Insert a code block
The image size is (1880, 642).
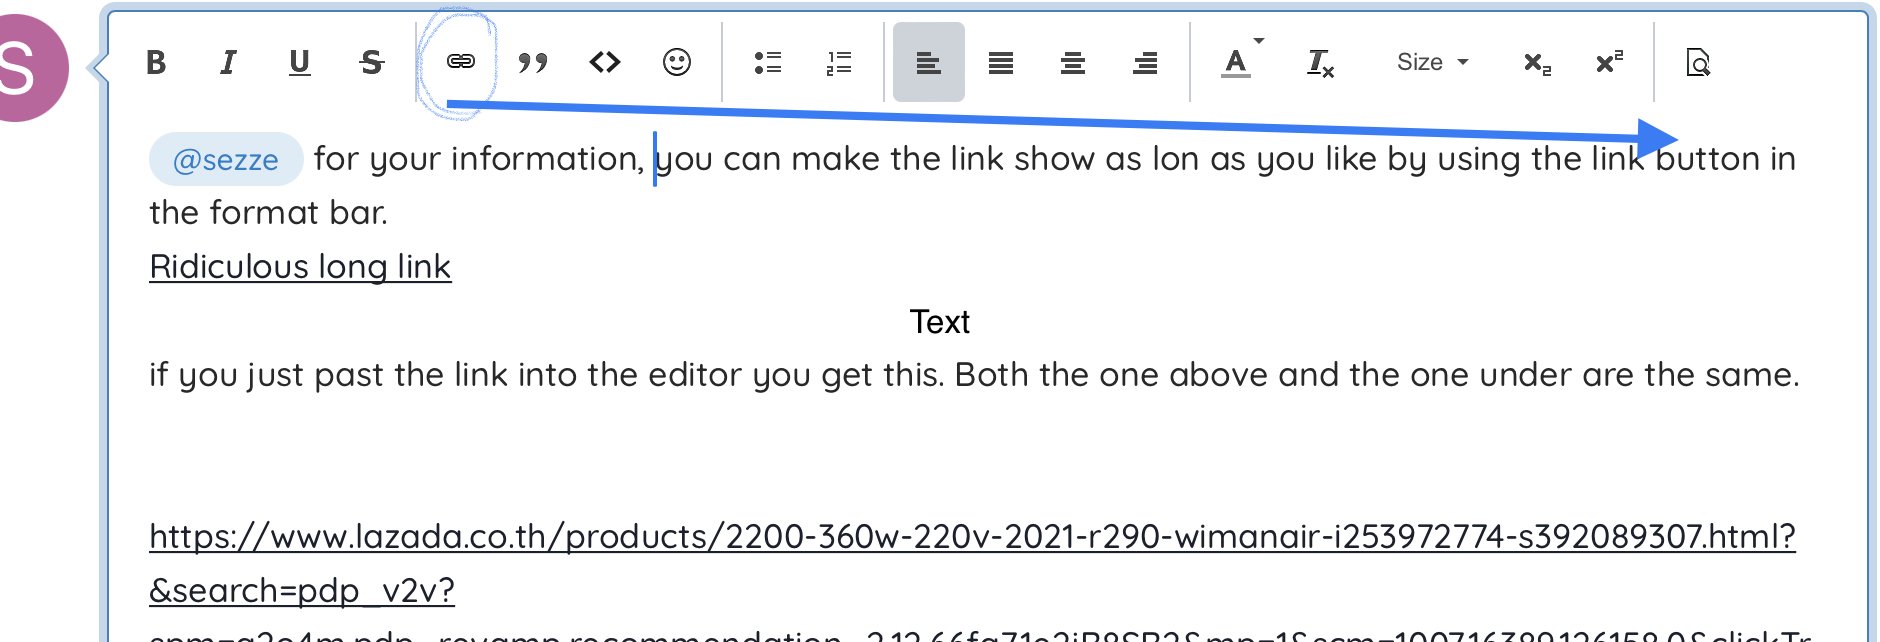(x=605, y=63)
